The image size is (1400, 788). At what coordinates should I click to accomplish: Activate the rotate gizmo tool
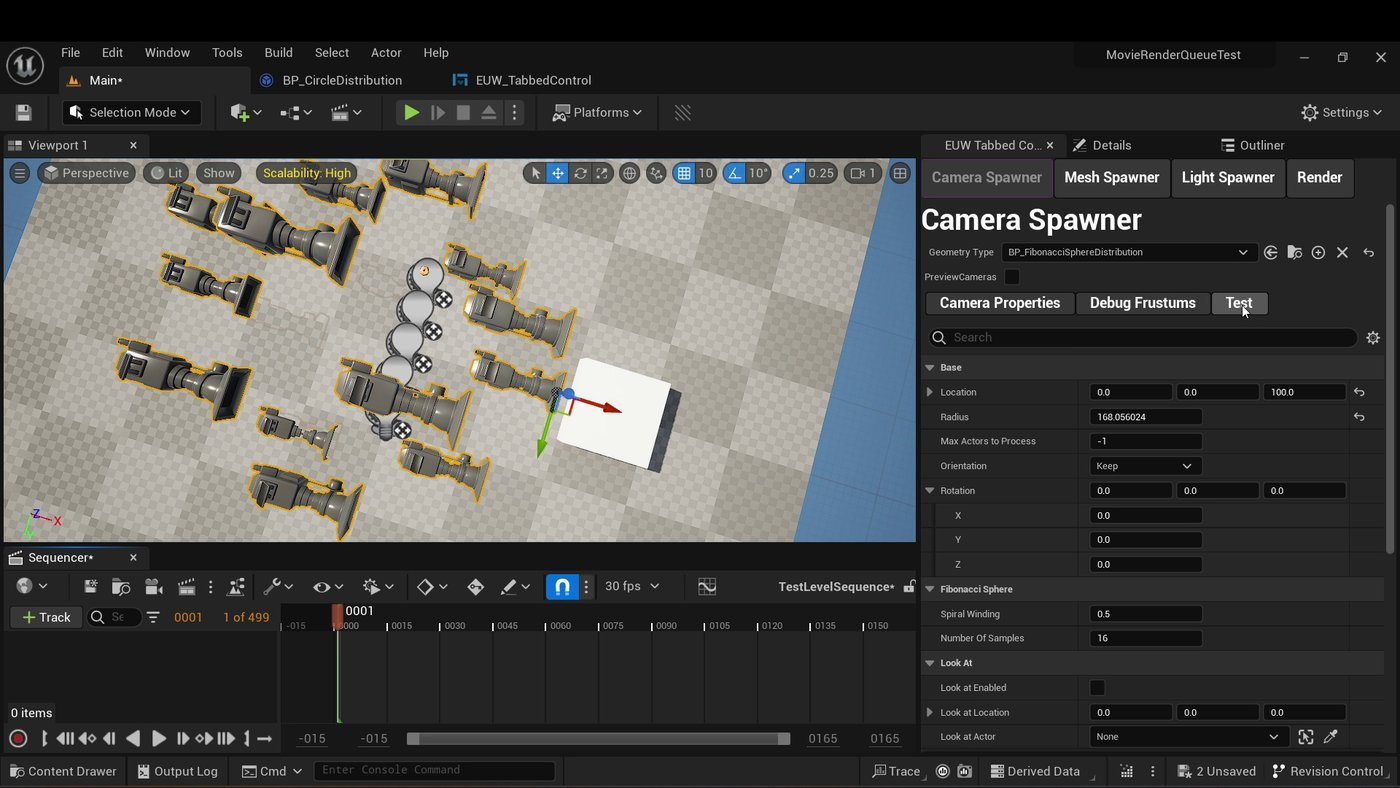click(580, 173)
